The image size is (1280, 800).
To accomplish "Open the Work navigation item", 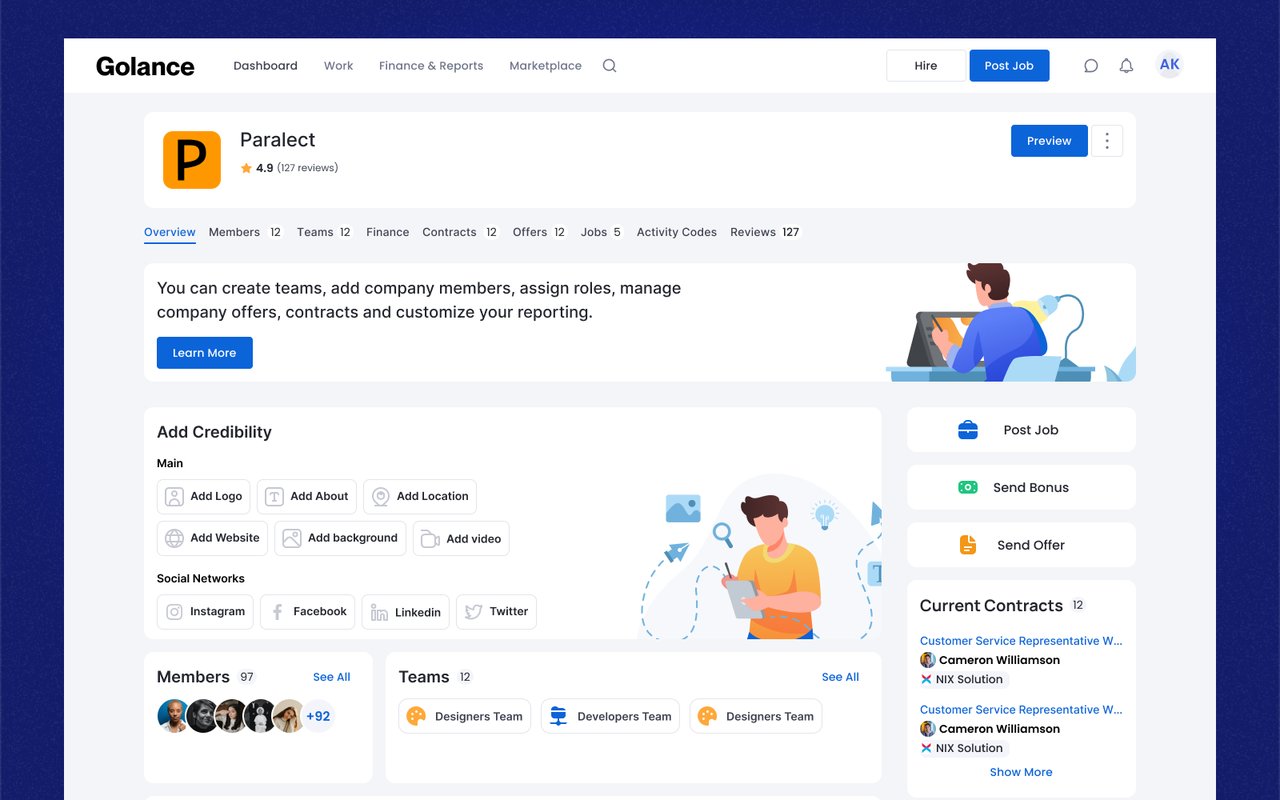I will 338,66.
